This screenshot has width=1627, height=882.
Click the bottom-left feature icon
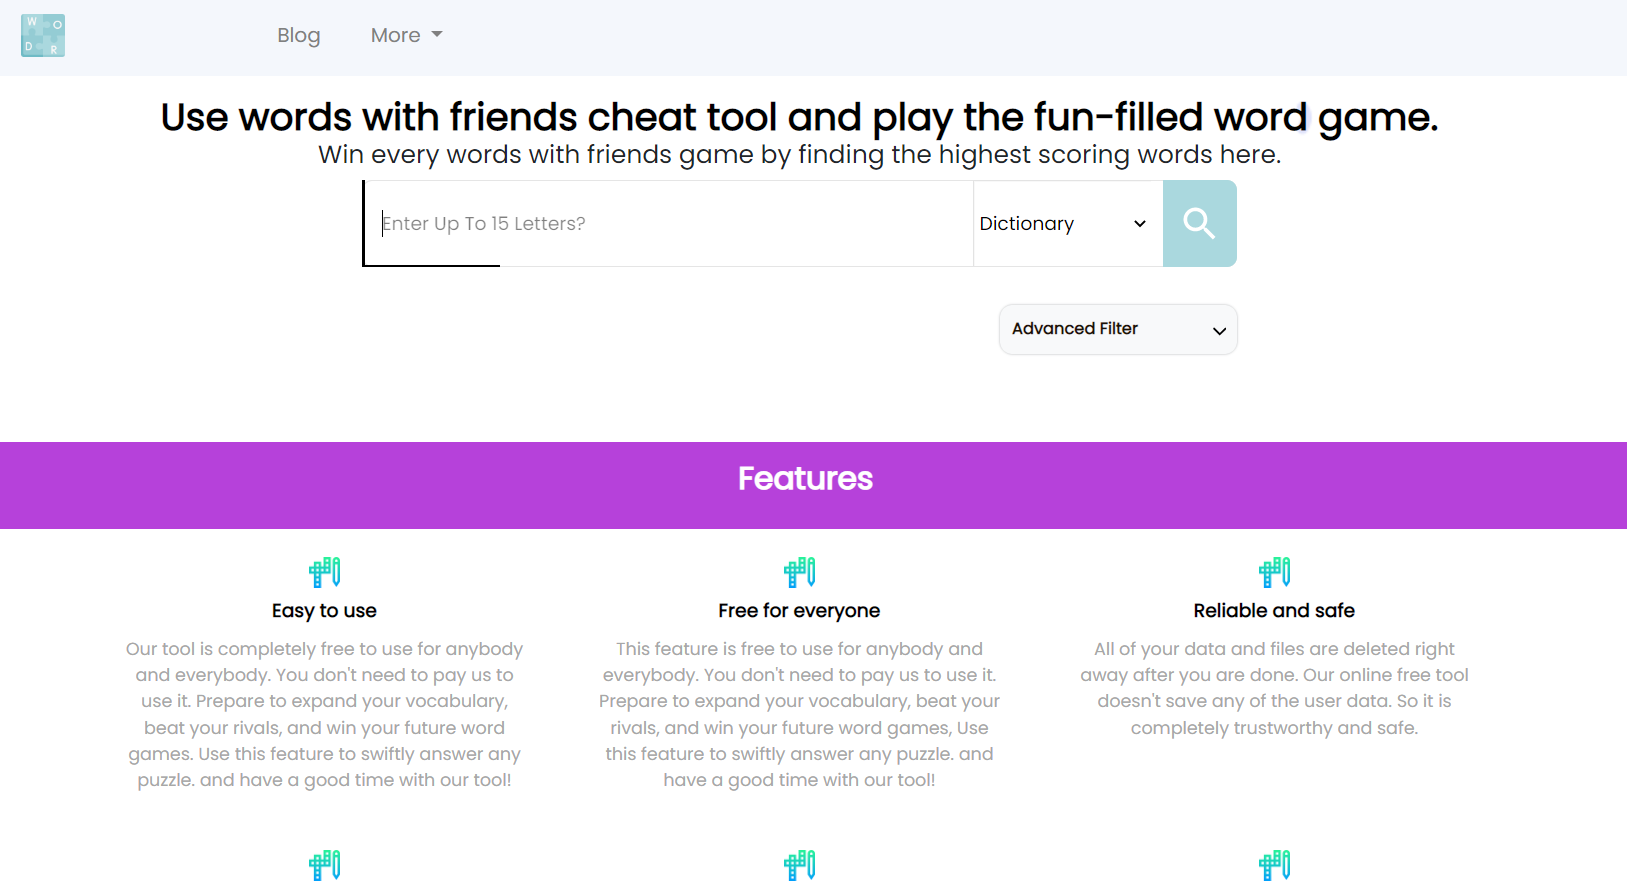click(325, 865)
